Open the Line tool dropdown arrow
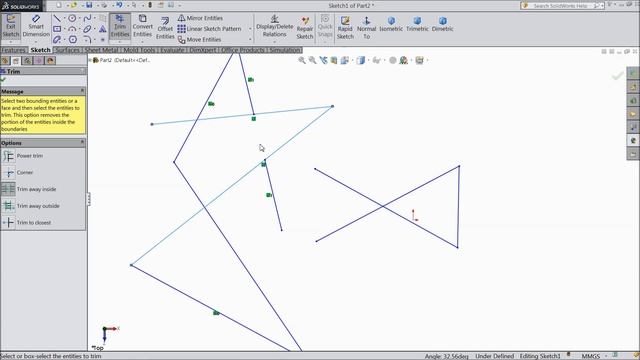The width and height of the screenshot is (640, 360). (64, 18)
